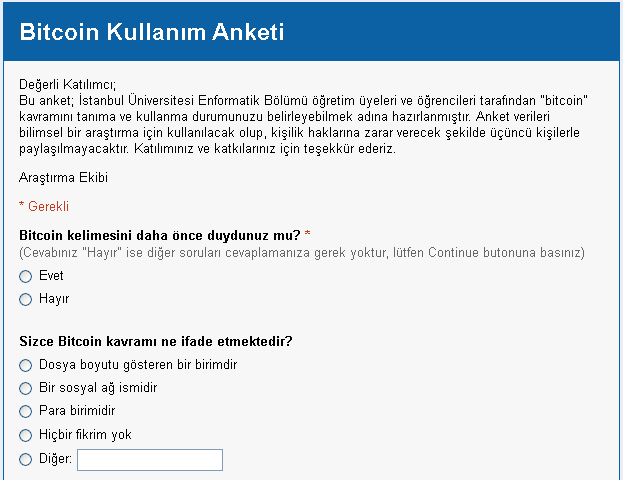The image size is (624, 480).
Task: Select the Hayır radio button
Action: 26,299
